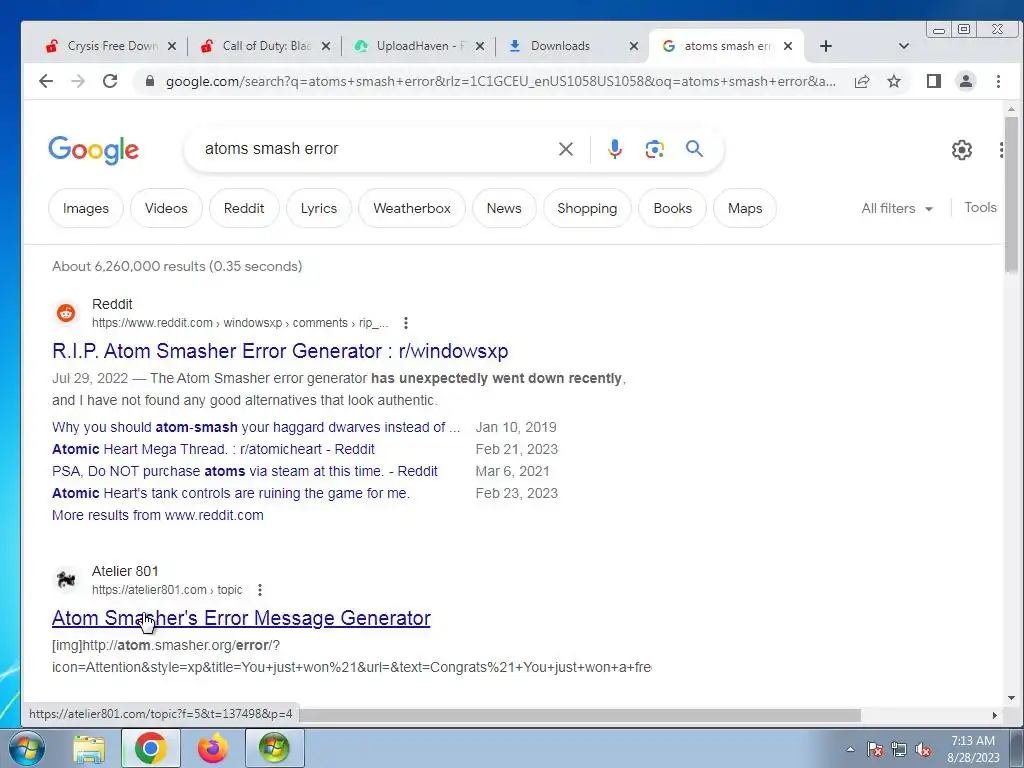Expand the All filters dropdown
Screen dimensions: 1024x768
click(x=897, y=208)
